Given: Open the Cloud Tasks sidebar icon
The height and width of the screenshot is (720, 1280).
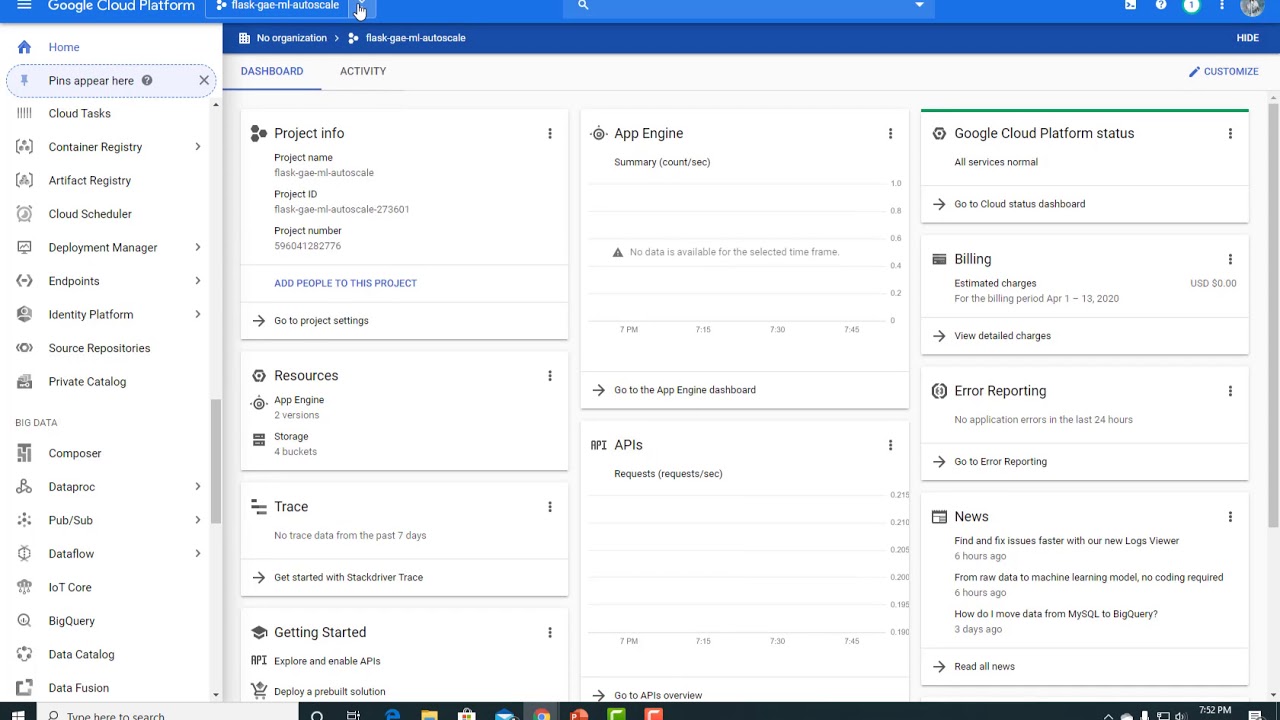Looking at the screenshot, I should point(24,113).
